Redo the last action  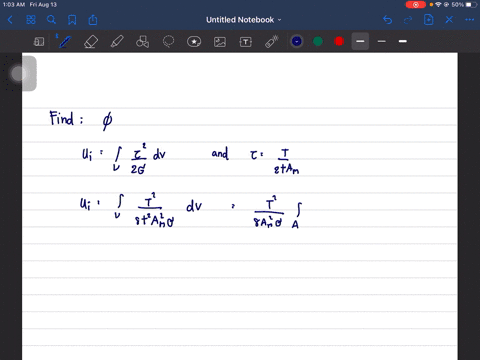[408, 20]
